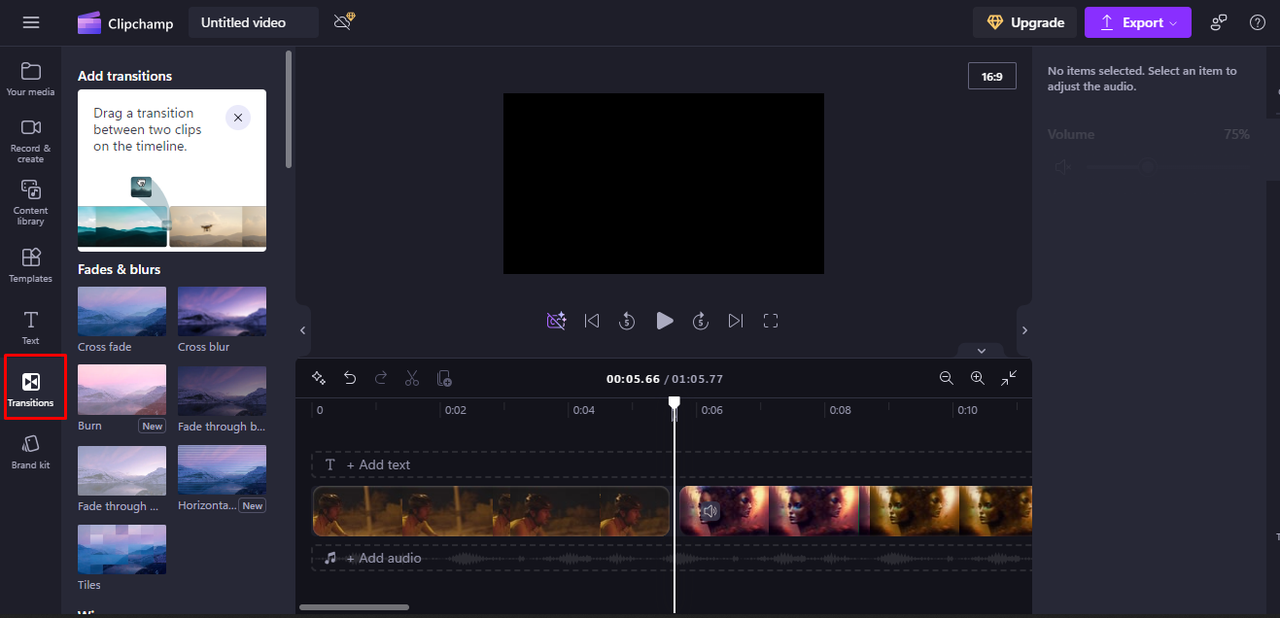Select the Fade through white transition thumbnail

[122, 470]
